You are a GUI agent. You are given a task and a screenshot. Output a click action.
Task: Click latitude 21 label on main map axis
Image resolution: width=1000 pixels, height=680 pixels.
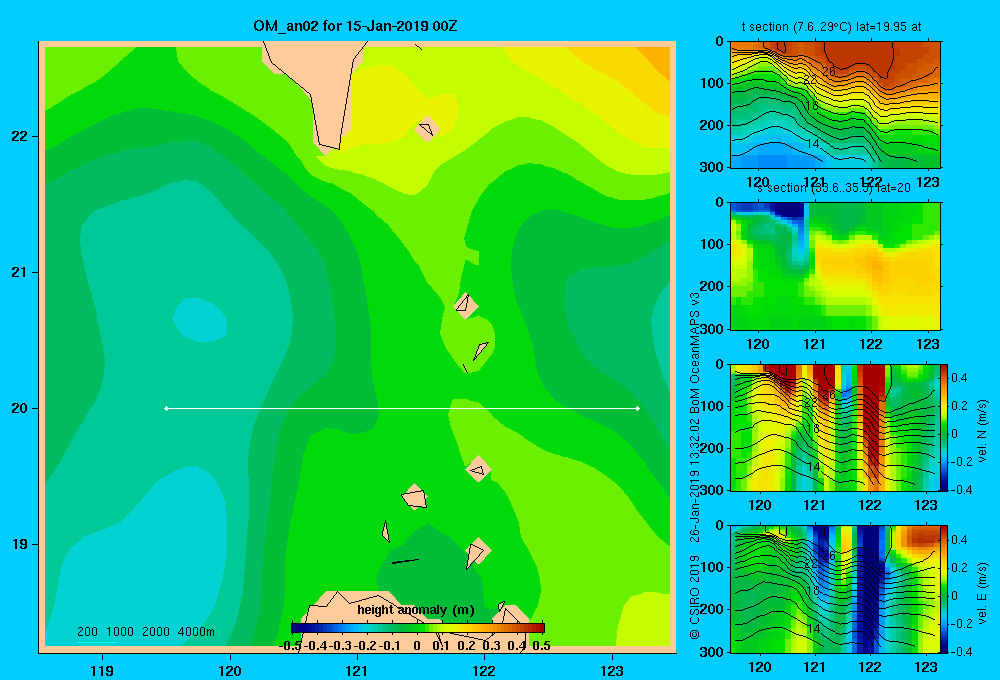point(20,272)
